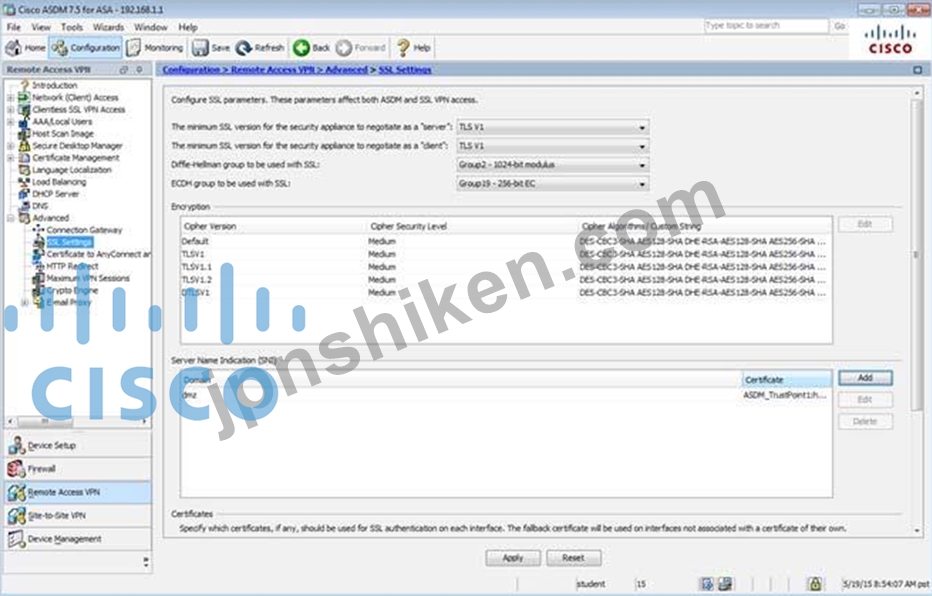Select Remote Access VPN in bottom navigation

[78, 492]
